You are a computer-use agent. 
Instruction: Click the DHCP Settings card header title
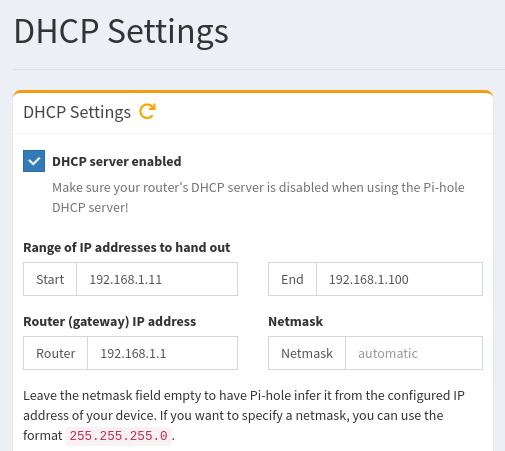pos(77,112)
